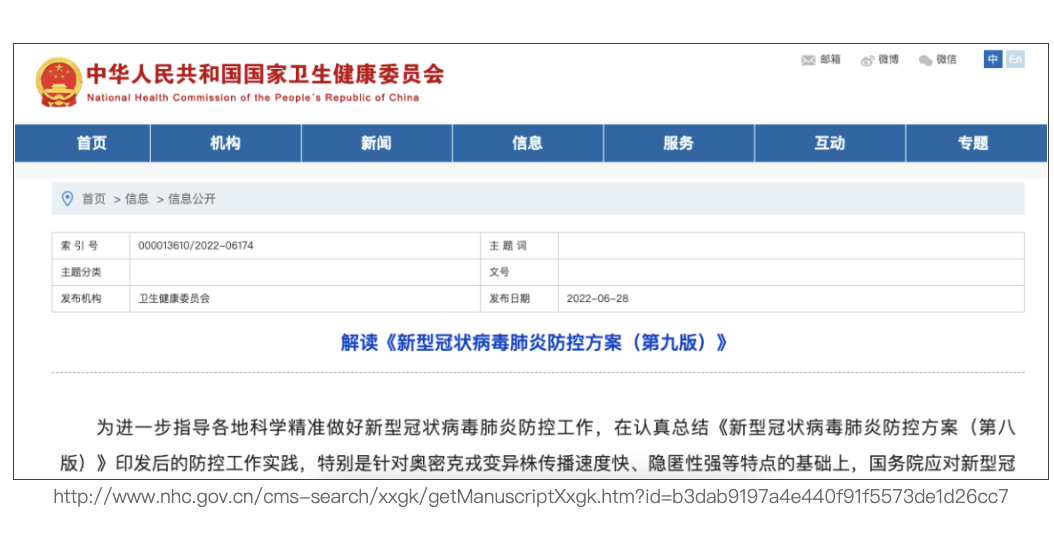Viewport: 1054px width, 560px height.
Task: Click the English title National Health Commission
Action: click(253, 98)
